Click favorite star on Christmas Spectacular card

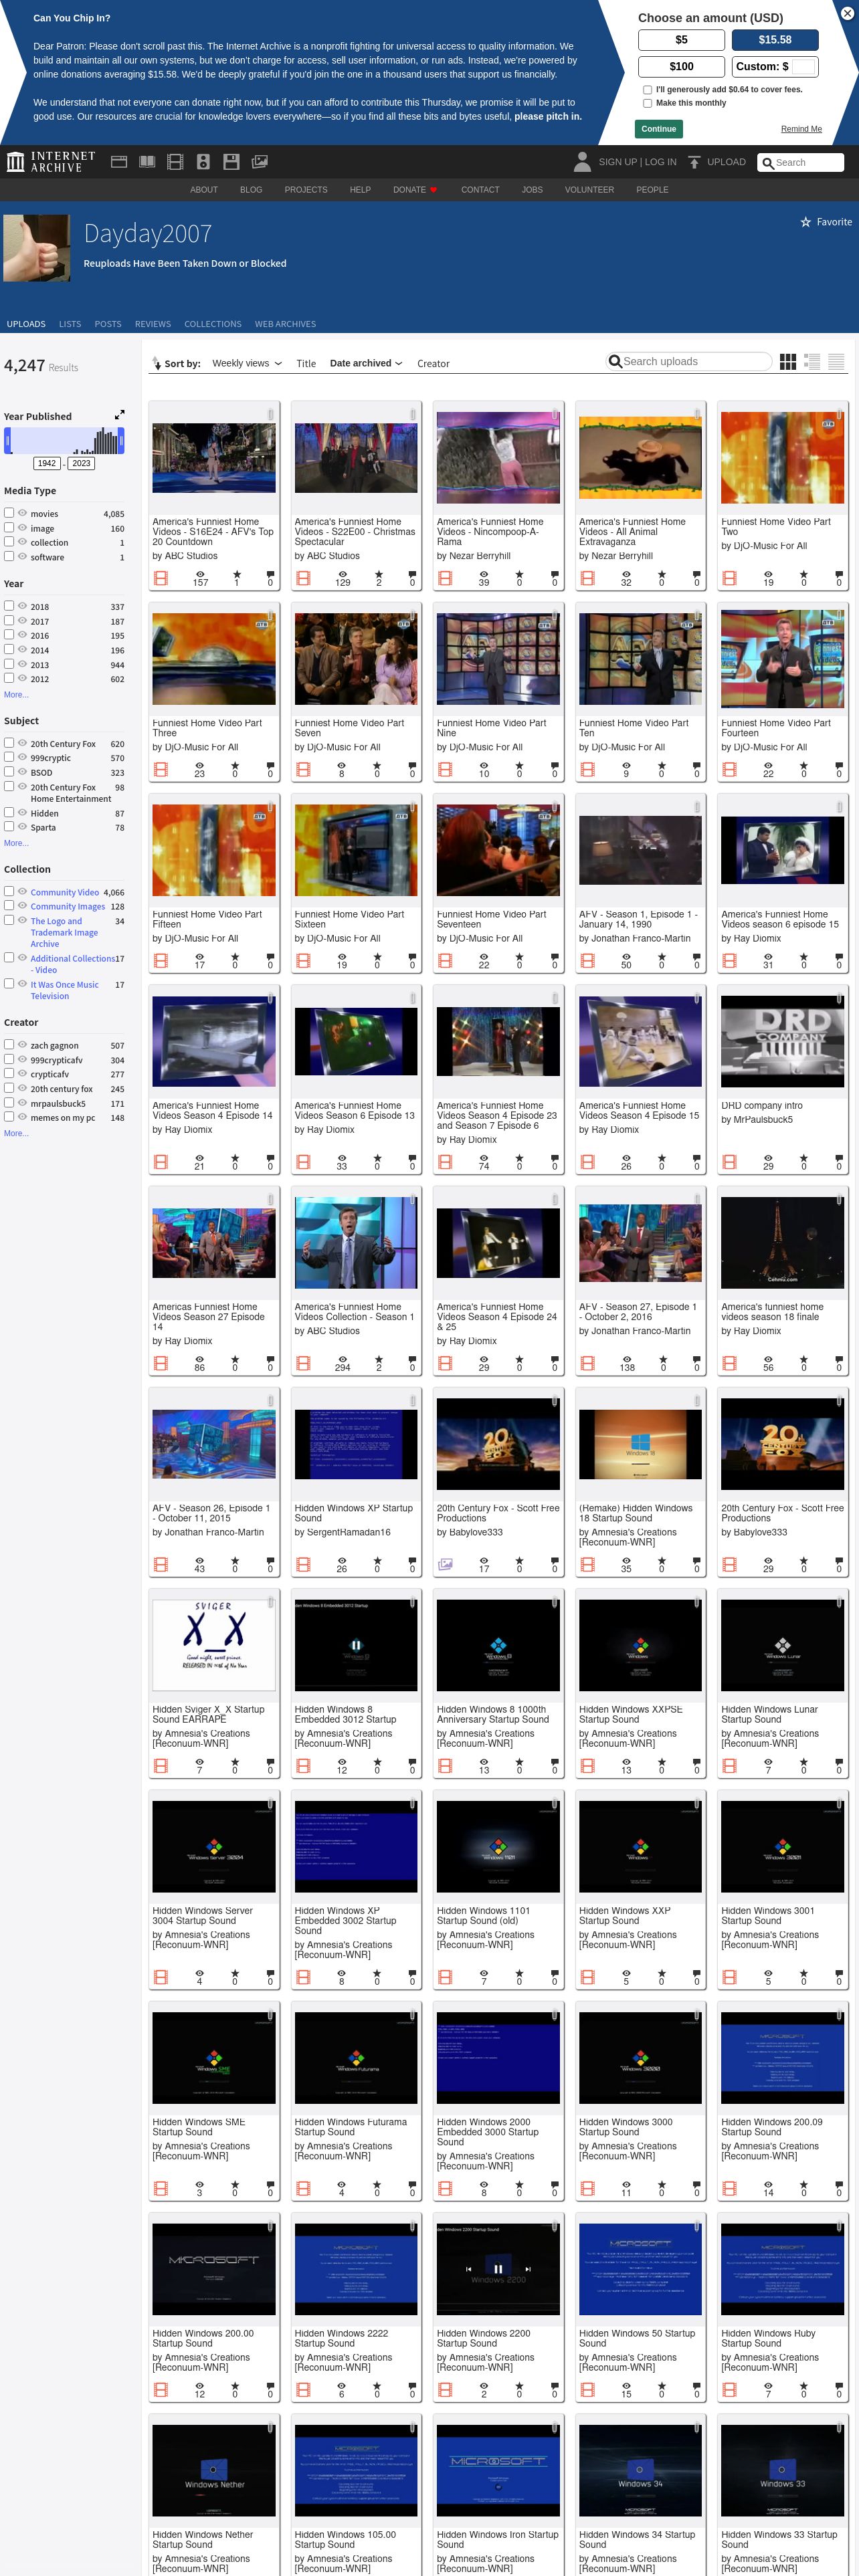(378, 575)
